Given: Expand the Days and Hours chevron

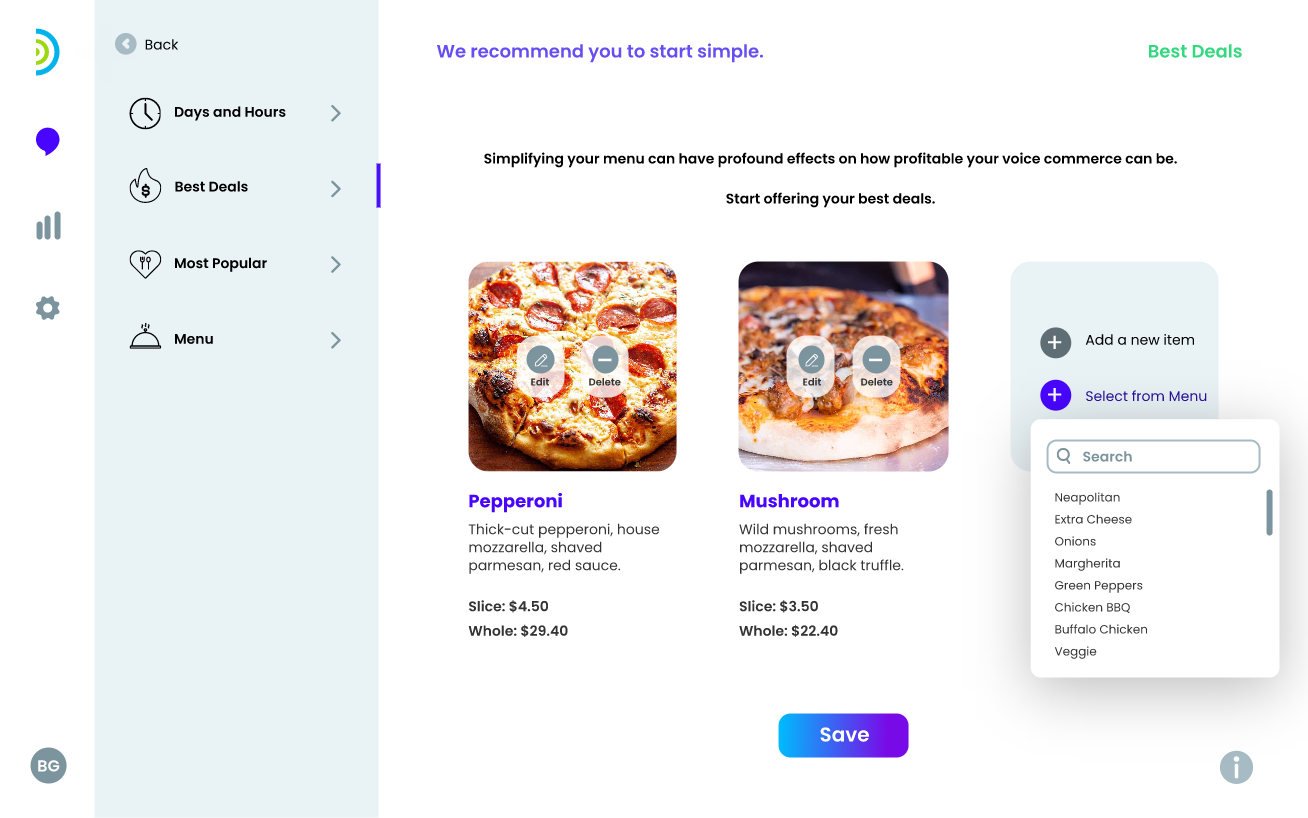Looking at the screenshot, I should (x=336, y=113).
